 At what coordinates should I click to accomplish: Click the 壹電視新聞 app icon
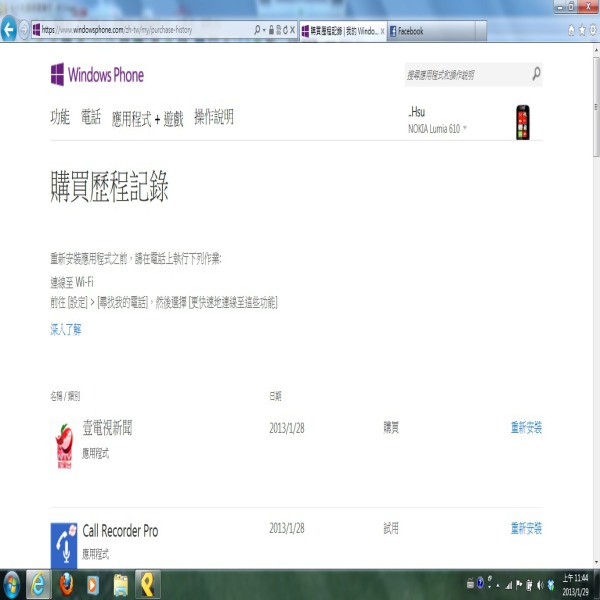64,446
